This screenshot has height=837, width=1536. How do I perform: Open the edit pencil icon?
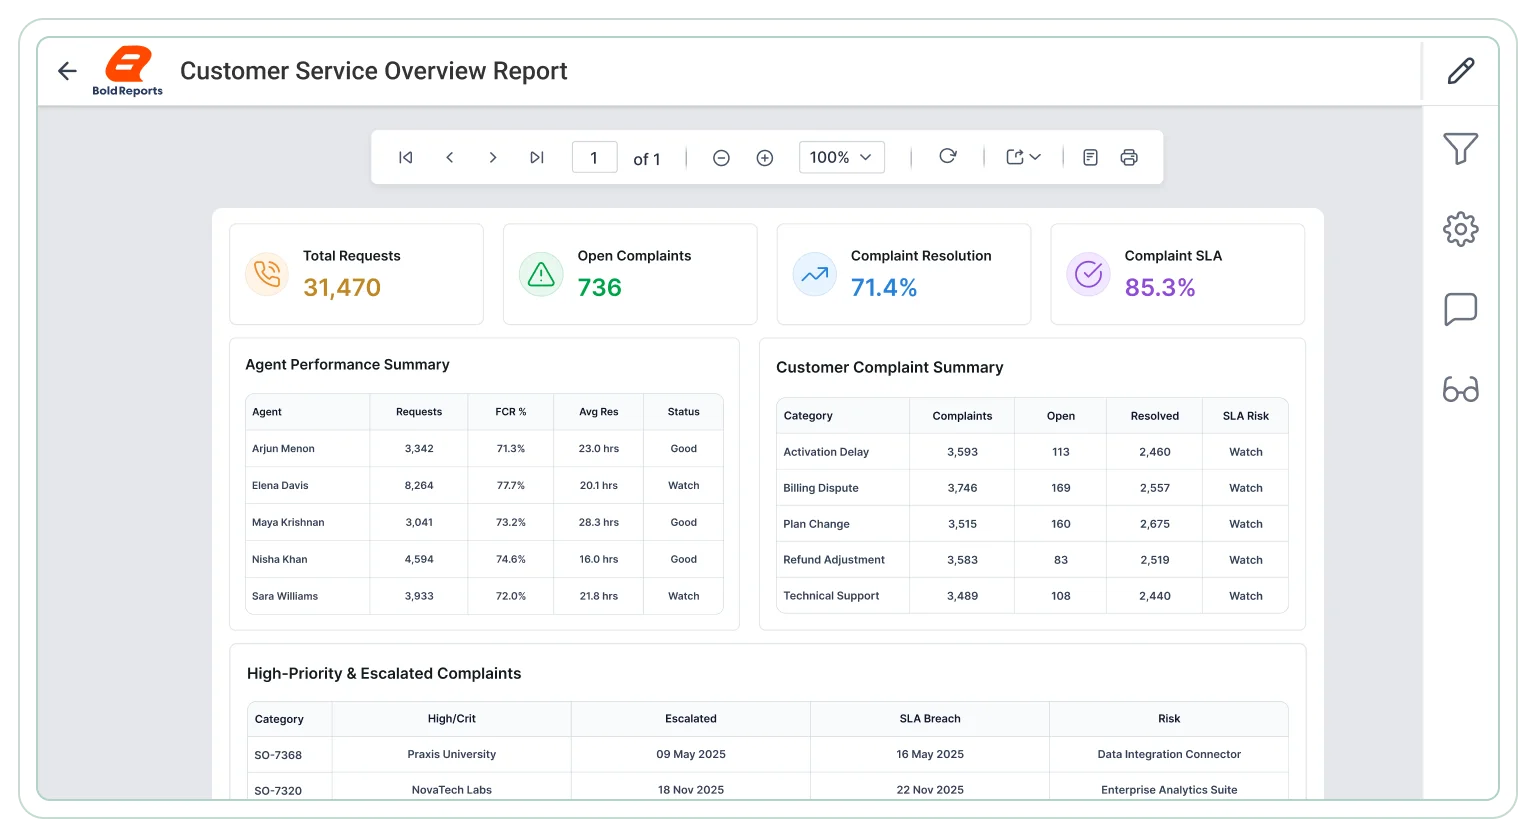(x=1461, y=71)
